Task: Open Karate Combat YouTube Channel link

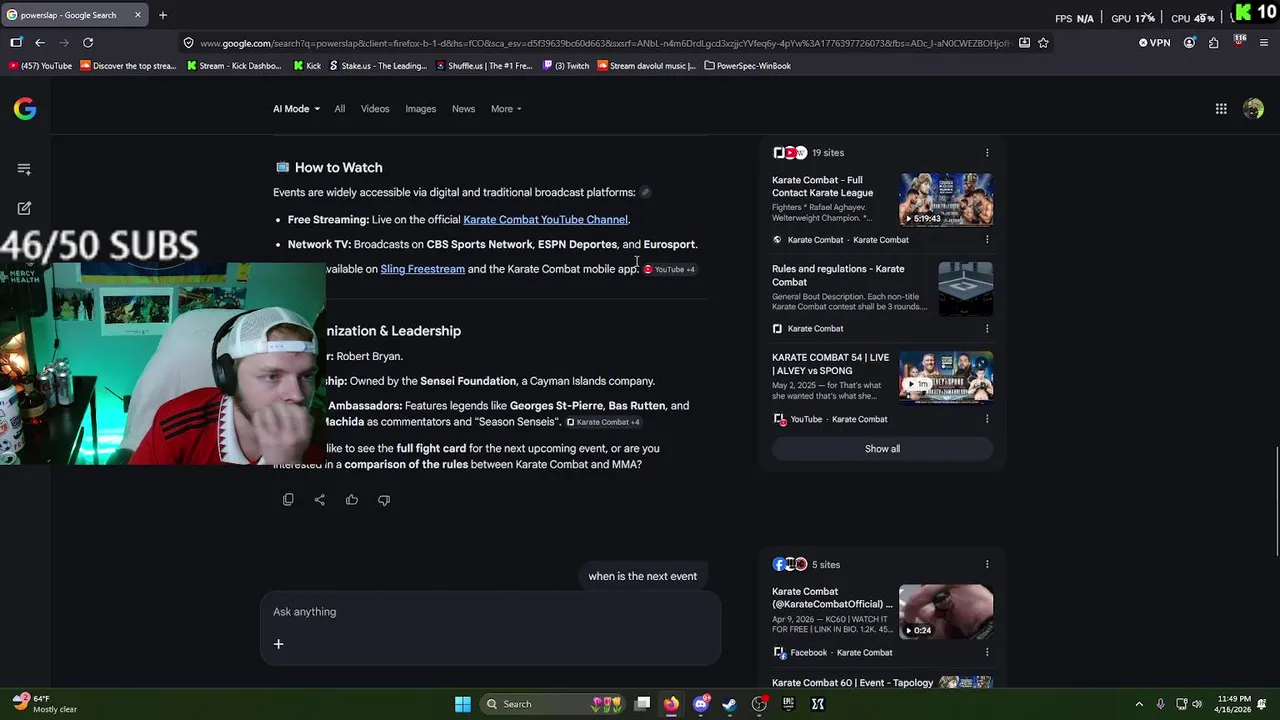Action: click(545, 220)
